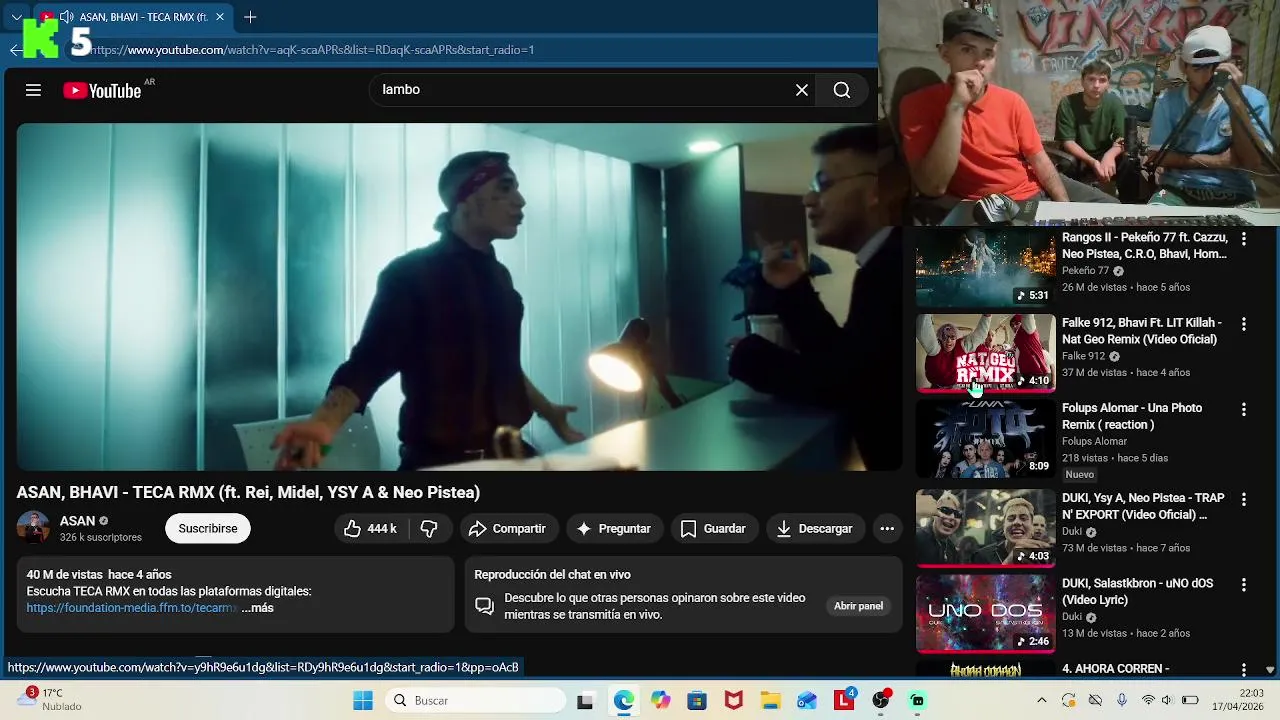The width and height of the screenshot is (1280, 720).
Task: Expand description with ...más
Action: coord(257,608)
